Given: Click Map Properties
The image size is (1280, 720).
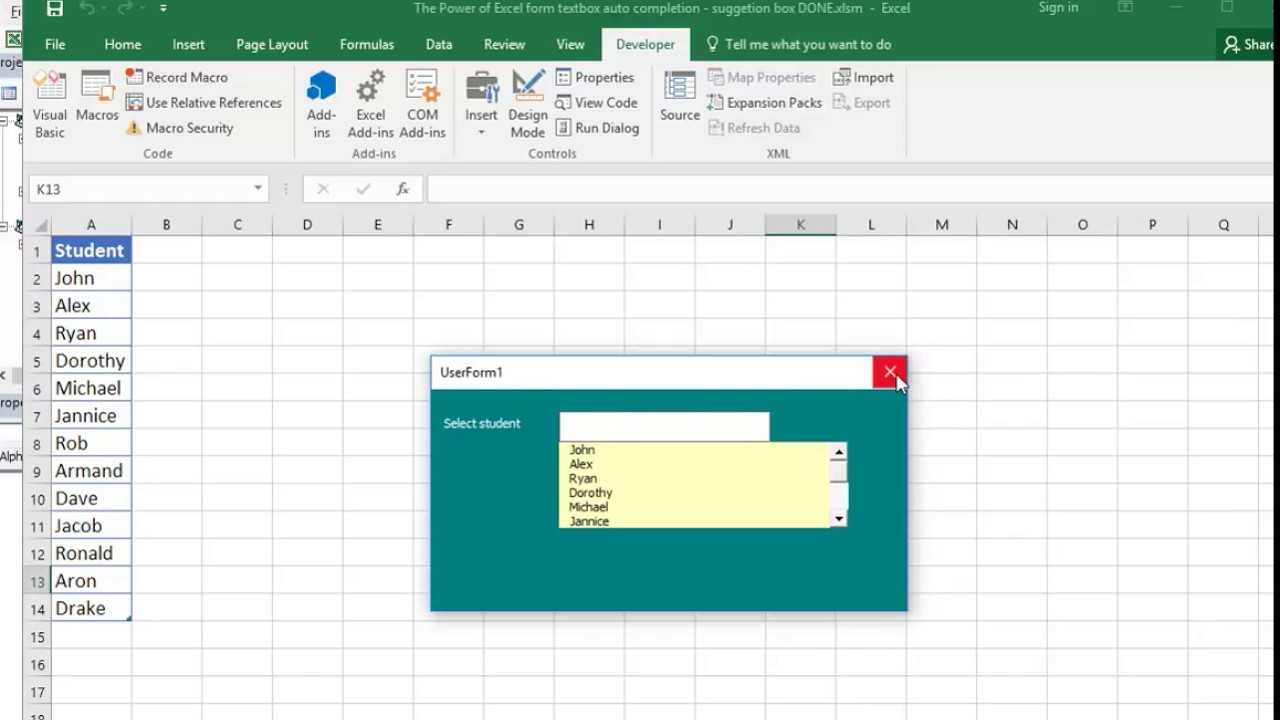Looking at the screenshot, I should coord(762,77).
